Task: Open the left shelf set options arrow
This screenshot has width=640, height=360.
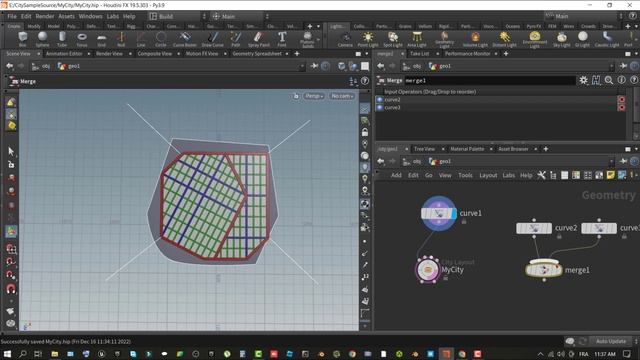Action: (x=319, y=26)
